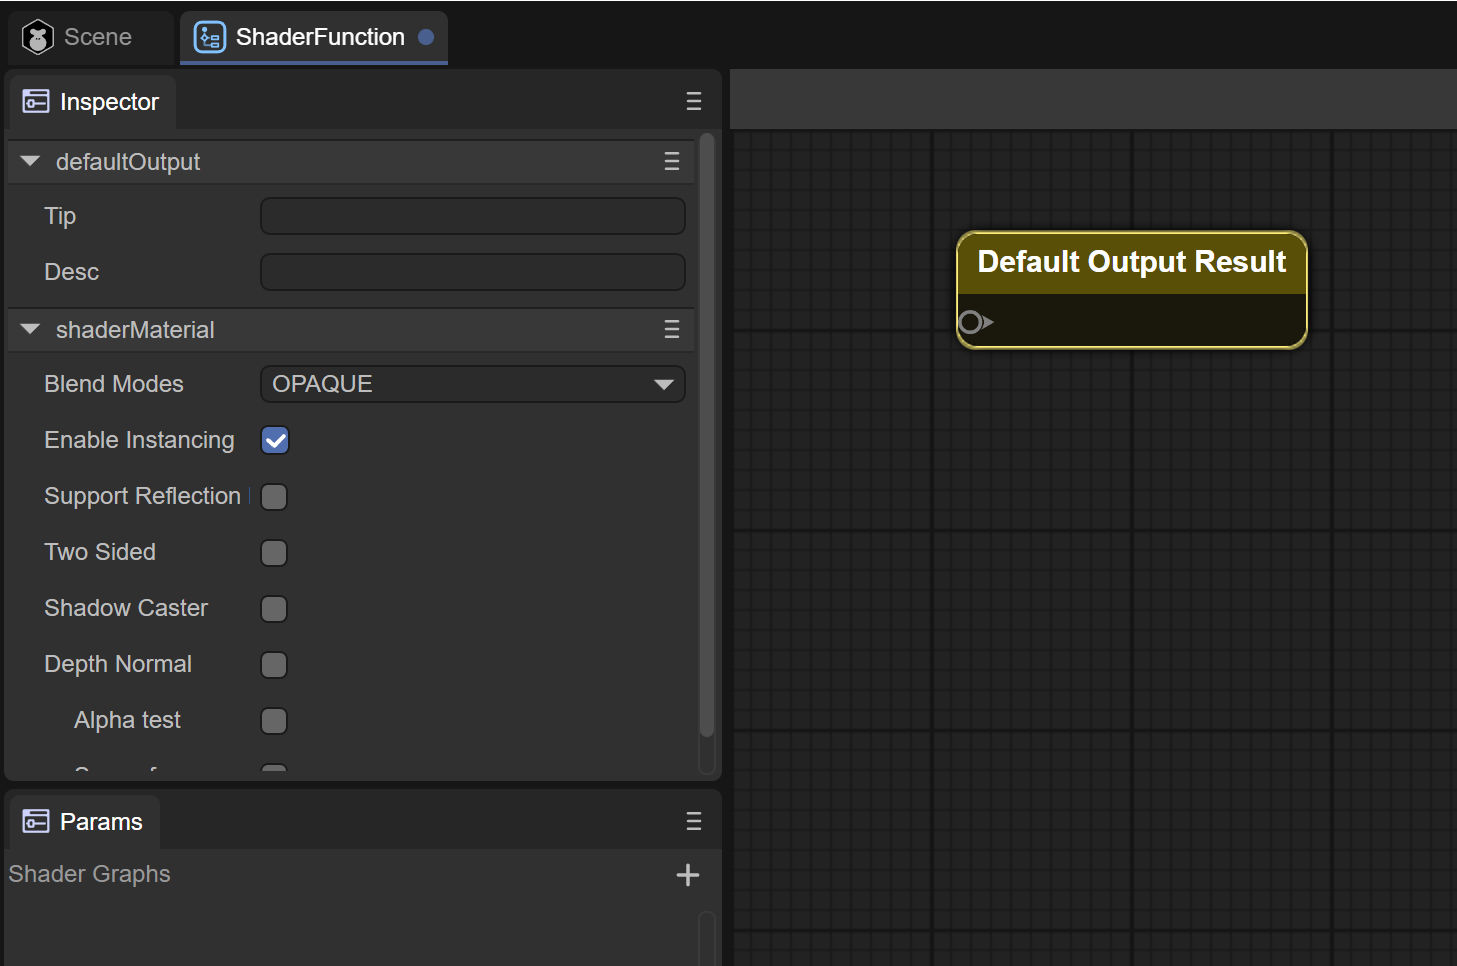Viewport: 1457px width, 966px height.
Task: Enable the Two Sided checkbox
Action: [274, 553]
